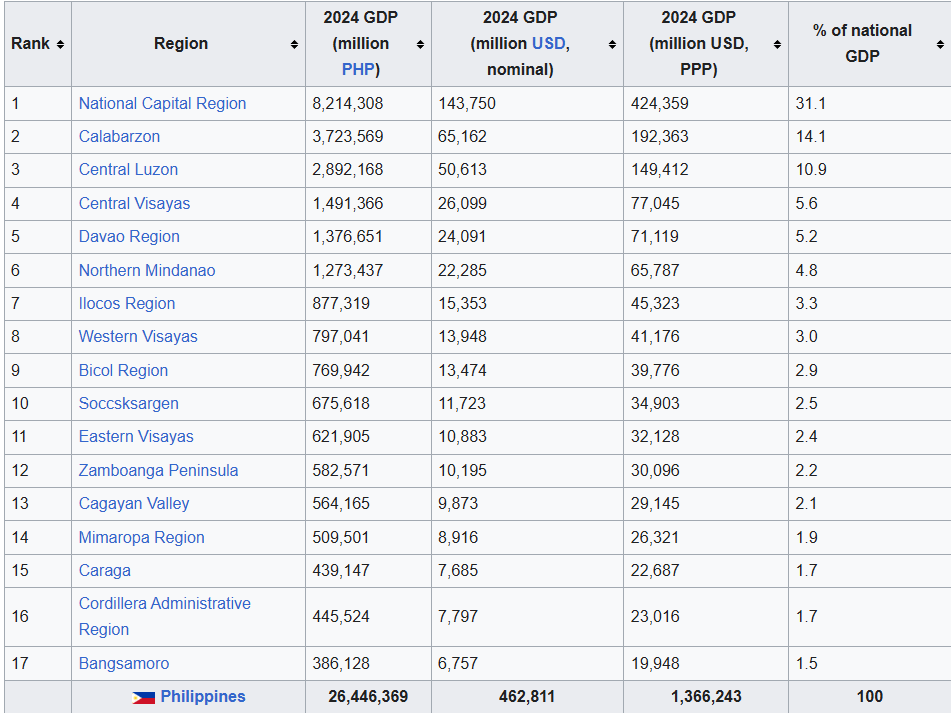
Task: Open the bold Philippines link
Action: (x=203, y=697)
